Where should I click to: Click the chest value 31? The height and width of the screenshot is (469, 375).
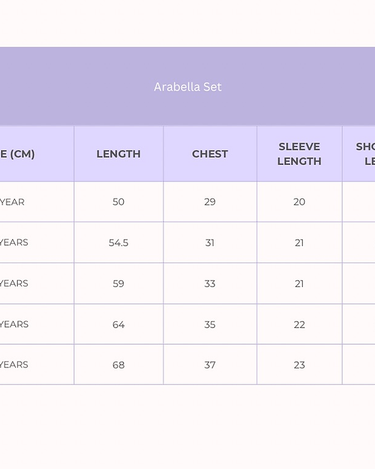tap(210, 243)
